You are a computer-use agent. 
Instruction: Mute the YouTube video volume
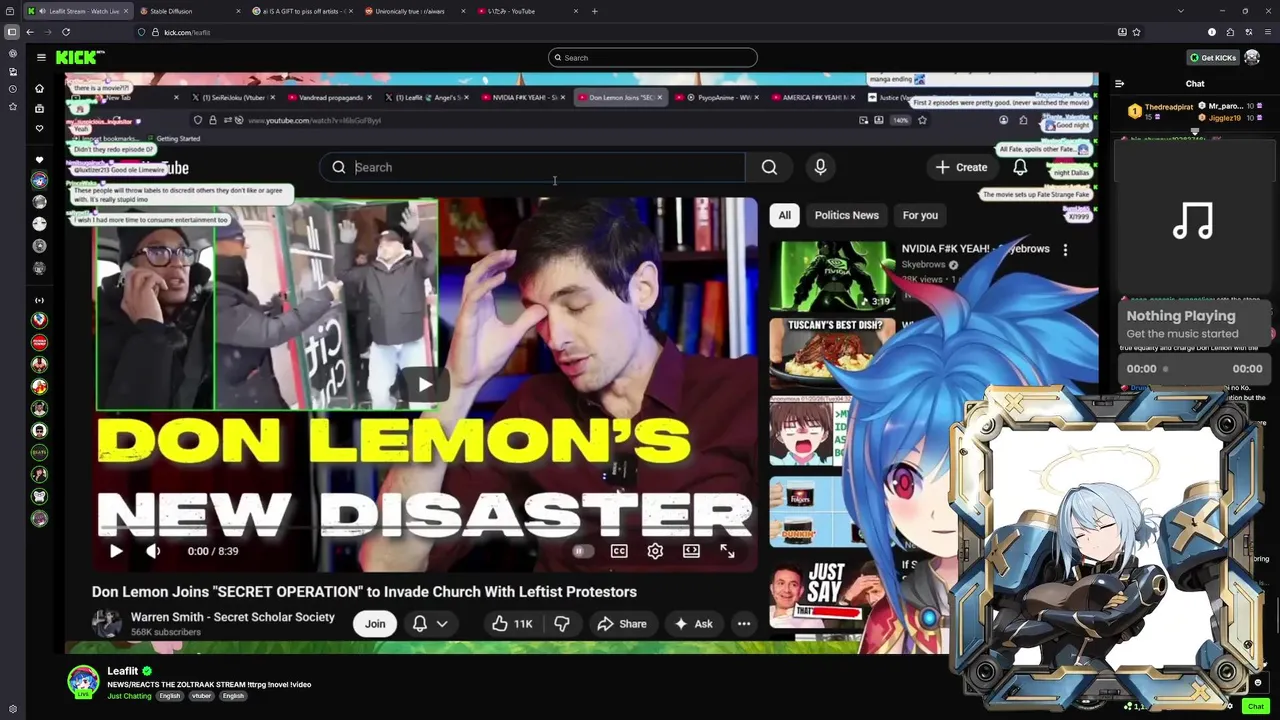pyautogui.click(x=153, y=551)
